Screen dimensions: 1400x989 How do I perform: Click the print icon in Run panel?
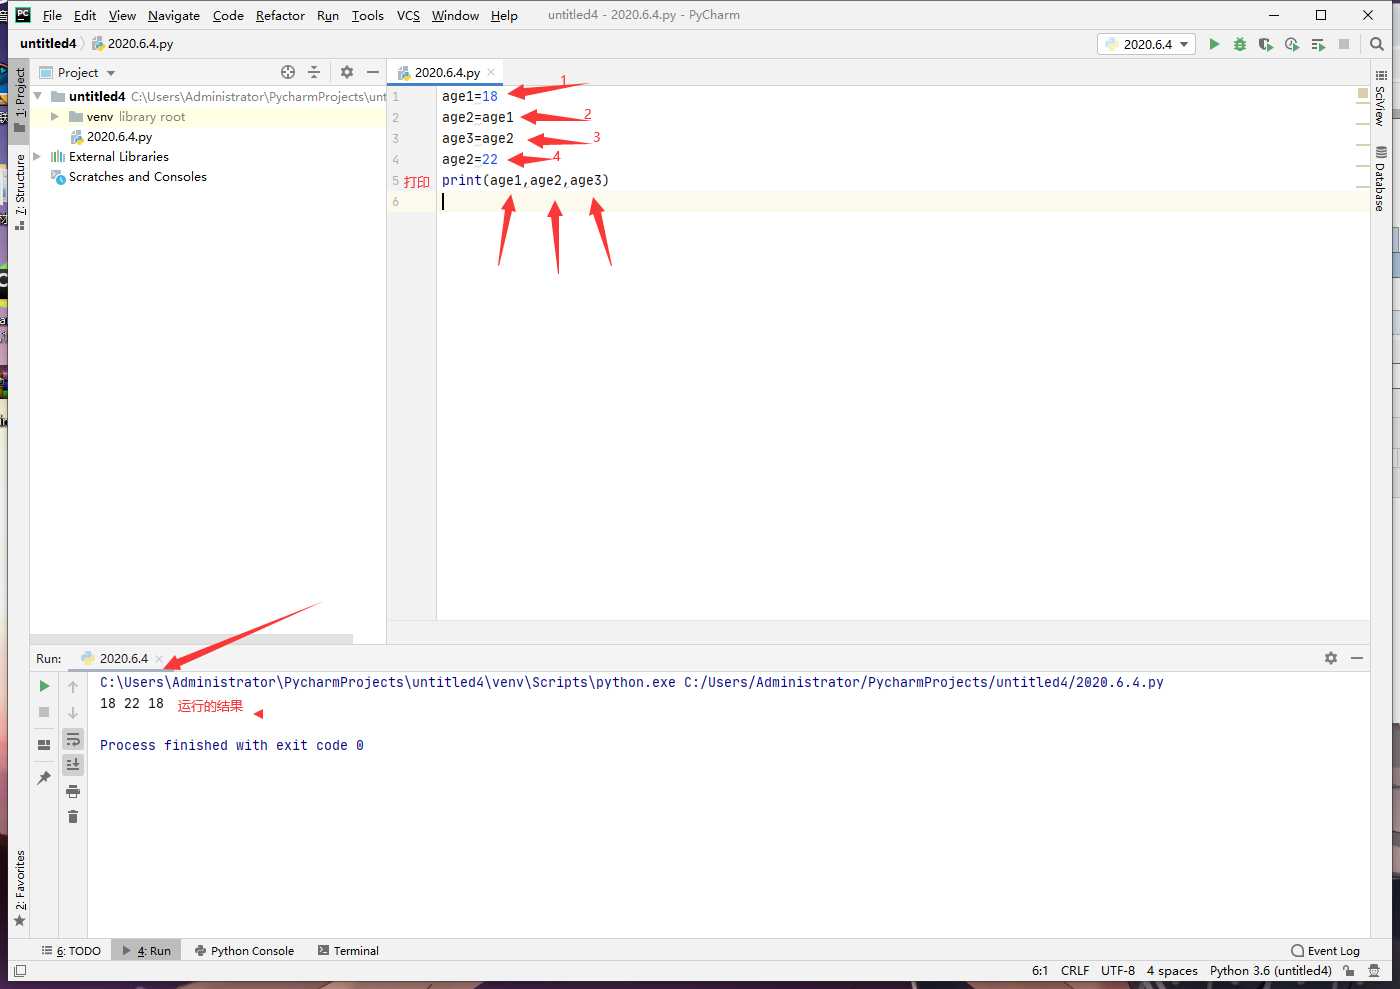point(73,791)
